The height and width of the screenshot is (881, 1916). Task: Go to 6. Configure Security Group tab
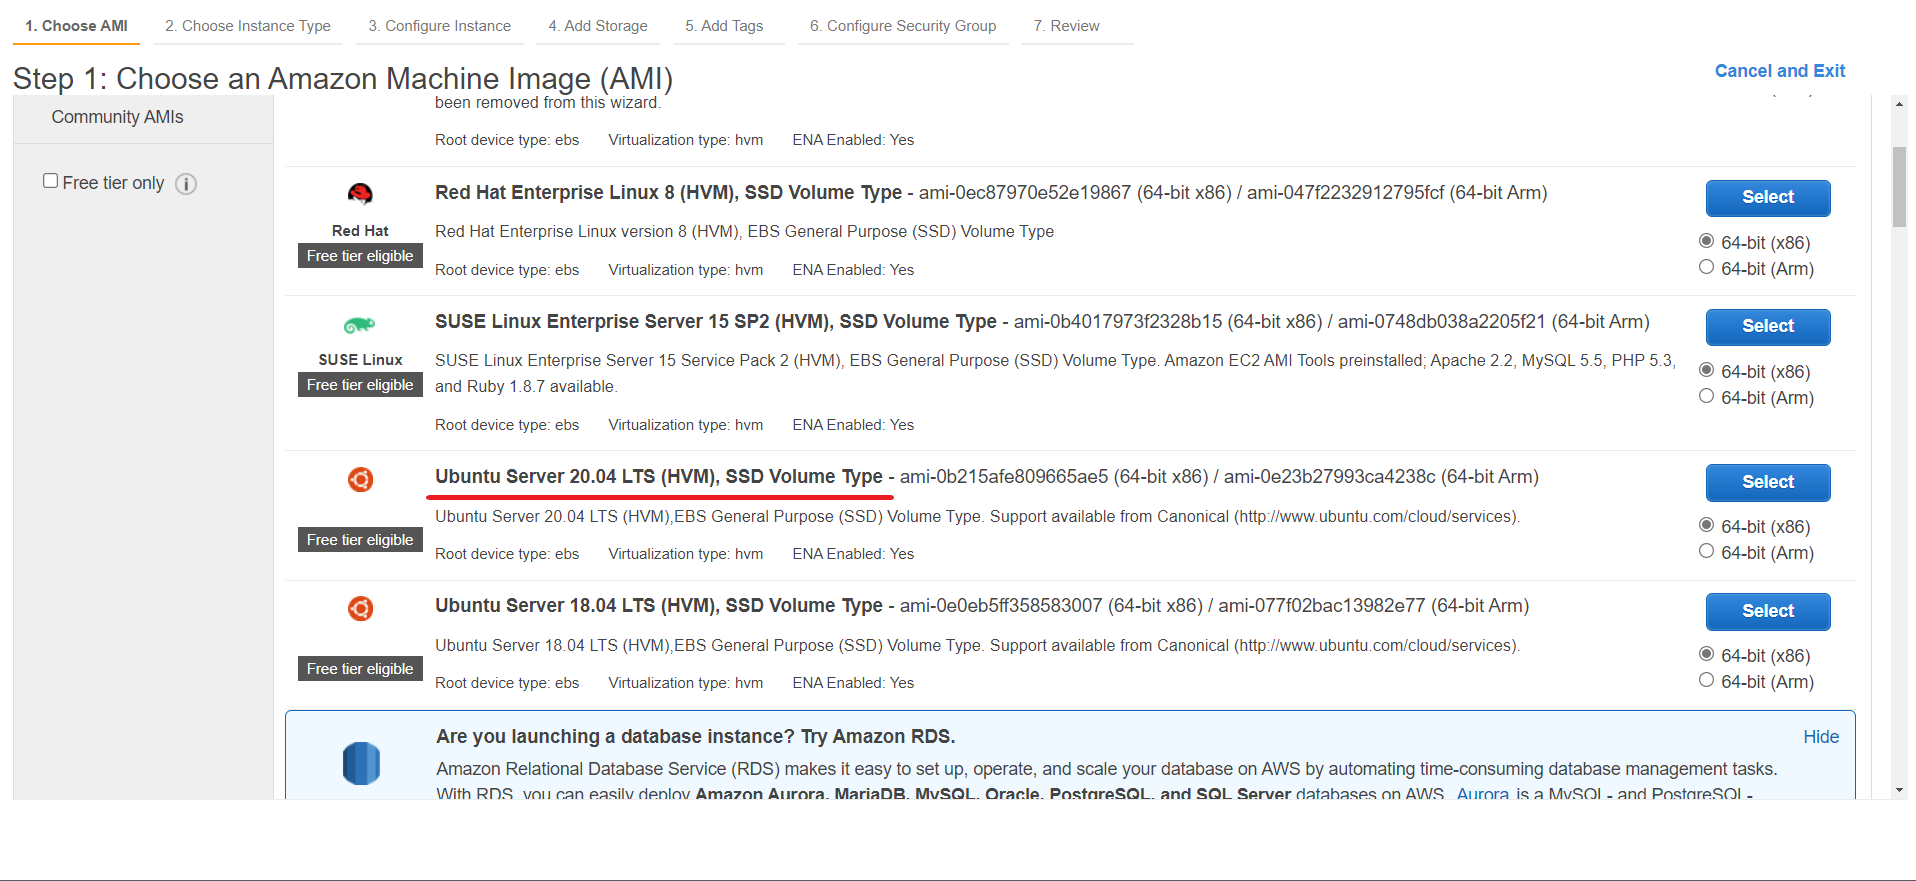click(x=903, y=26)
